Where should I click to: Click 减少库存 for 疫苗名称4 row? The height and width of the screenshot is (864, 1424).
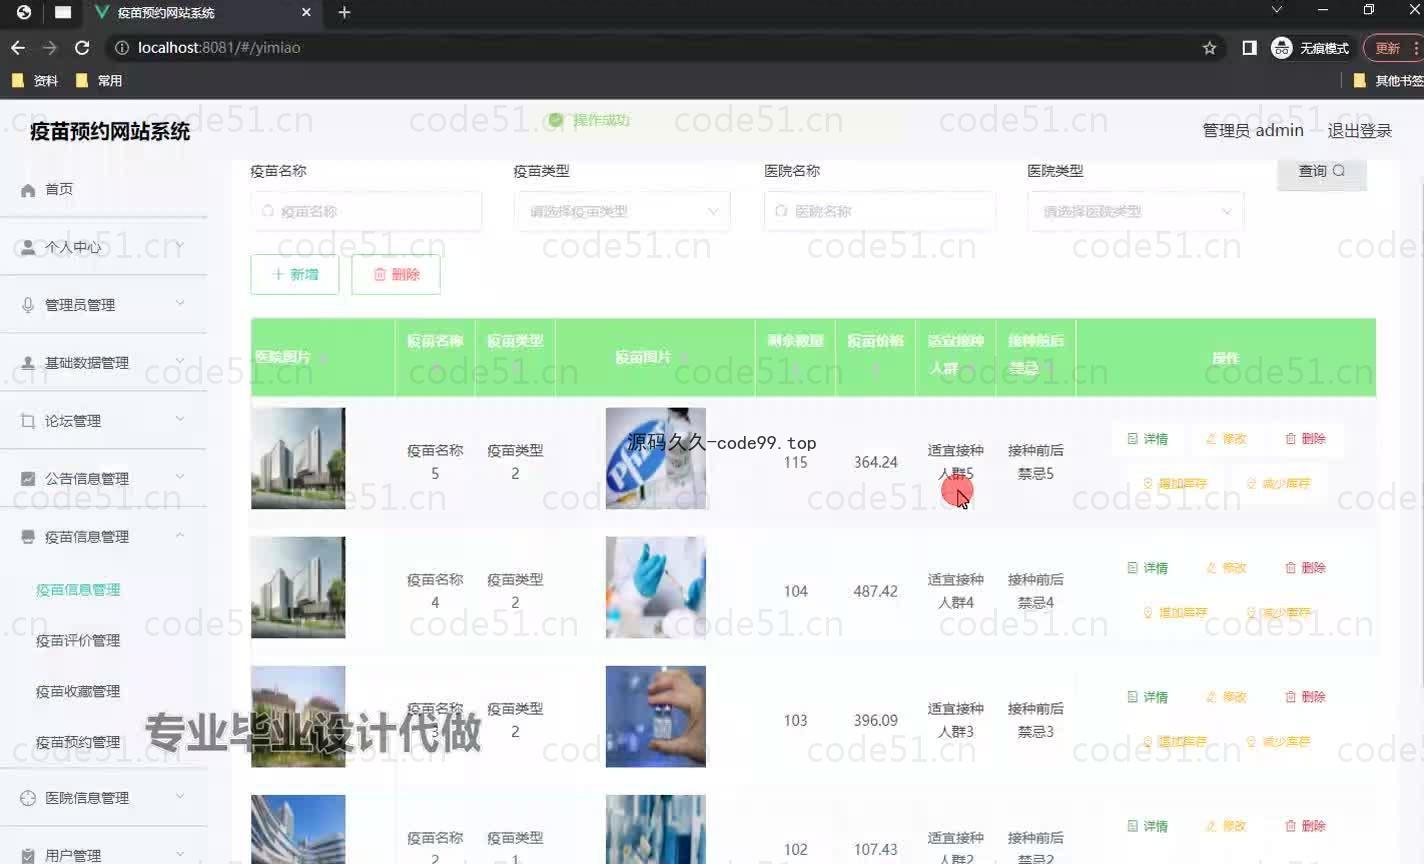[1278, 613]
